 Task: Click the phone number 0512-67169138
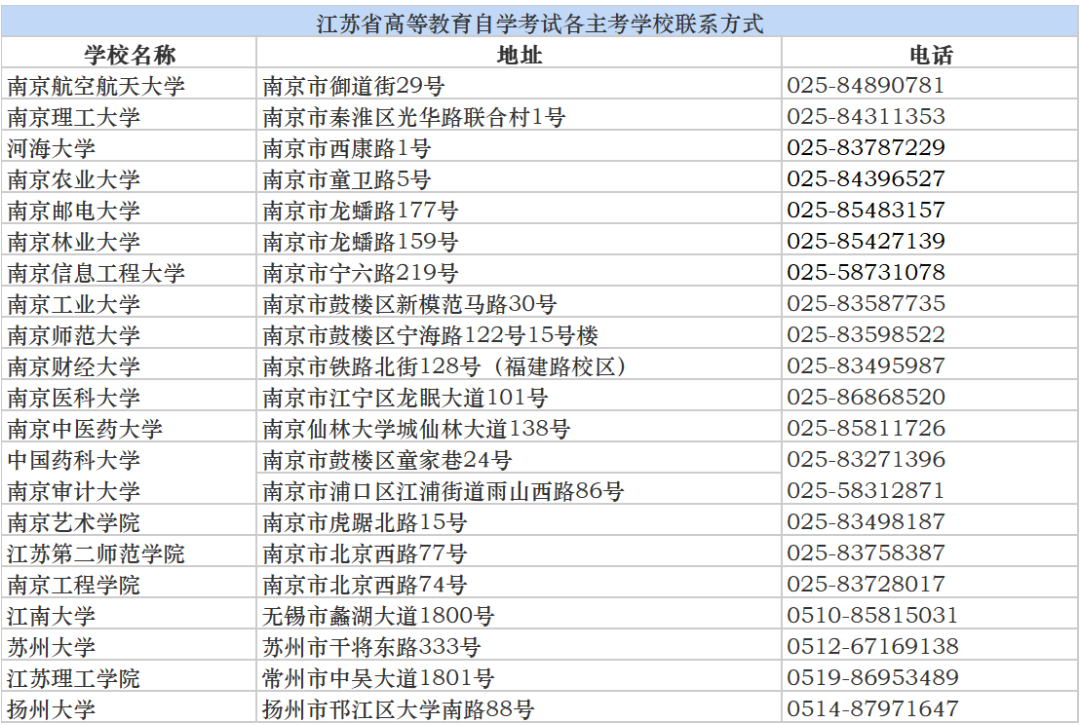coord(872,646)
